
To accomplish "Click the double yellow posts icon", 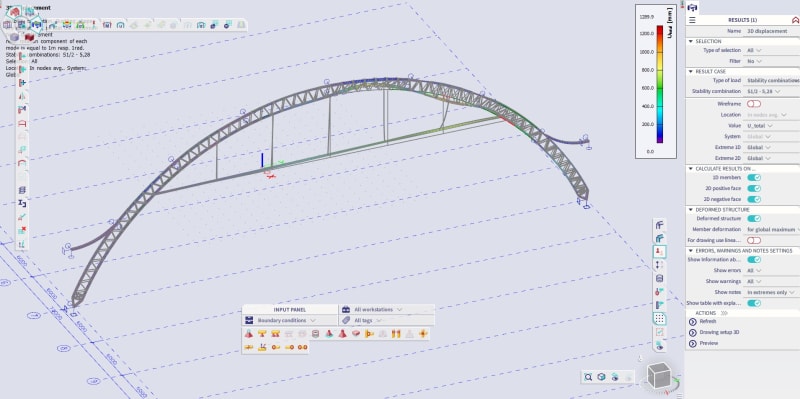I will (x=396, y=334).
